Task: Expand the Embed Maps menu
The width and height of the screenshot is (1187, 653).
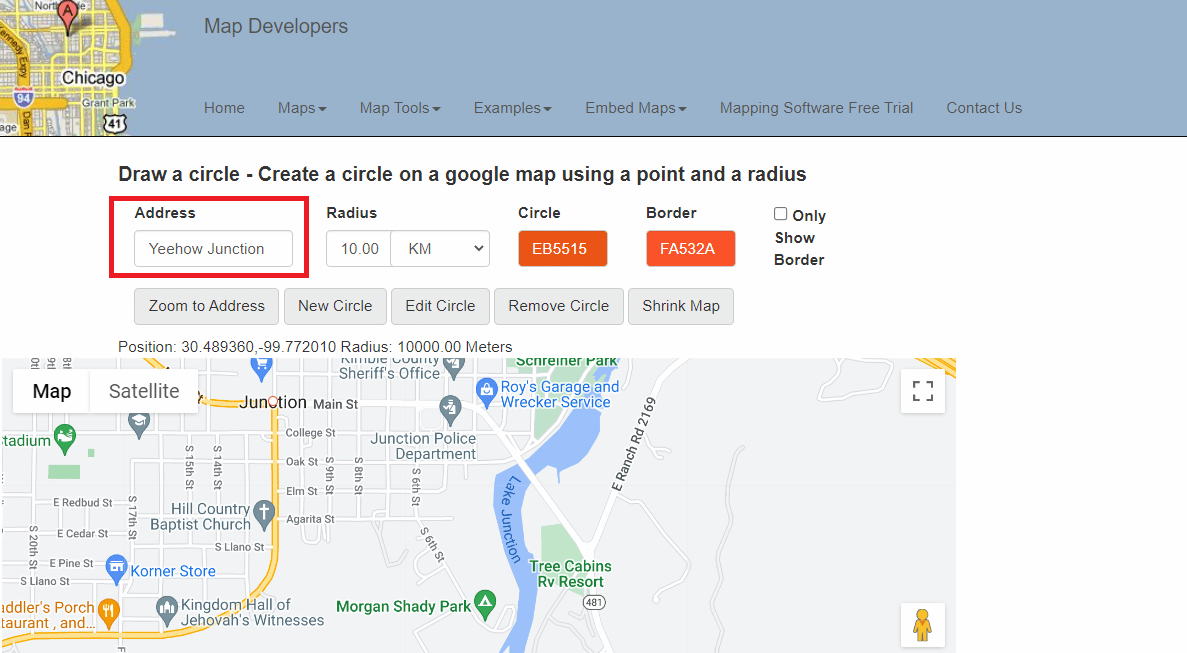Action: (636, 108)
